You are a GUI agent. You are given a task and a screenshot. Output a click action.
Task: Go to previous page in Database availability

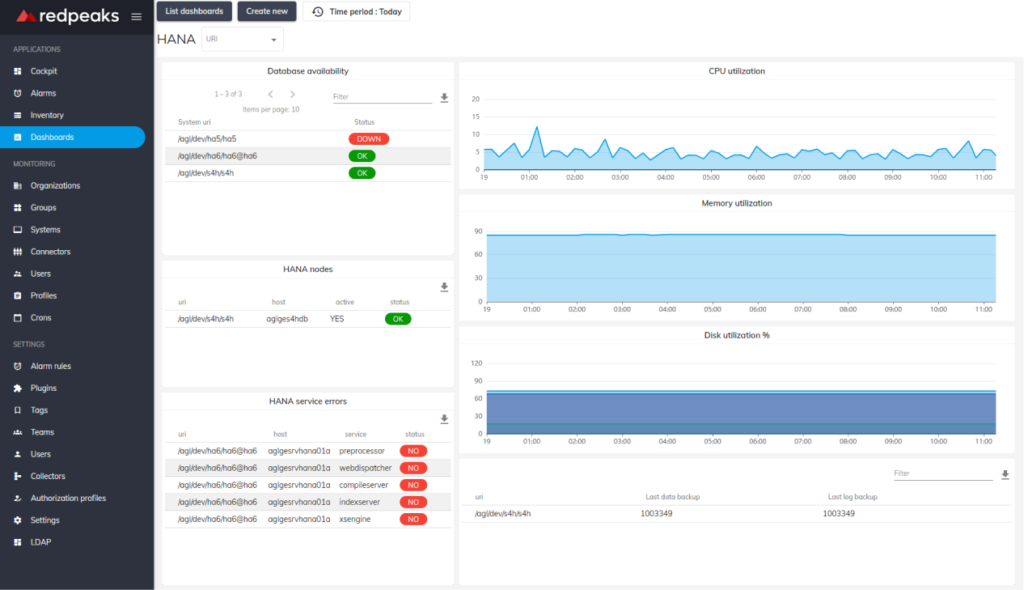(270, 94)
